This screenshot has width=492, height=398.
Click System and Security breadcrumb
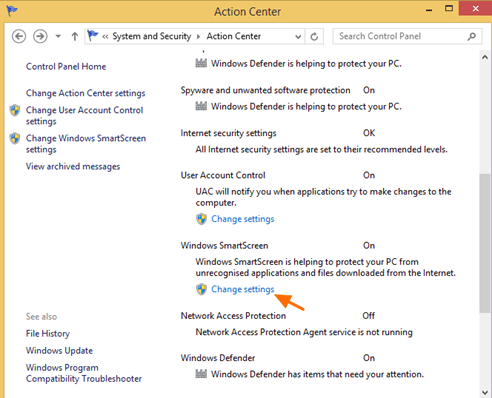(x=152, y=36)
